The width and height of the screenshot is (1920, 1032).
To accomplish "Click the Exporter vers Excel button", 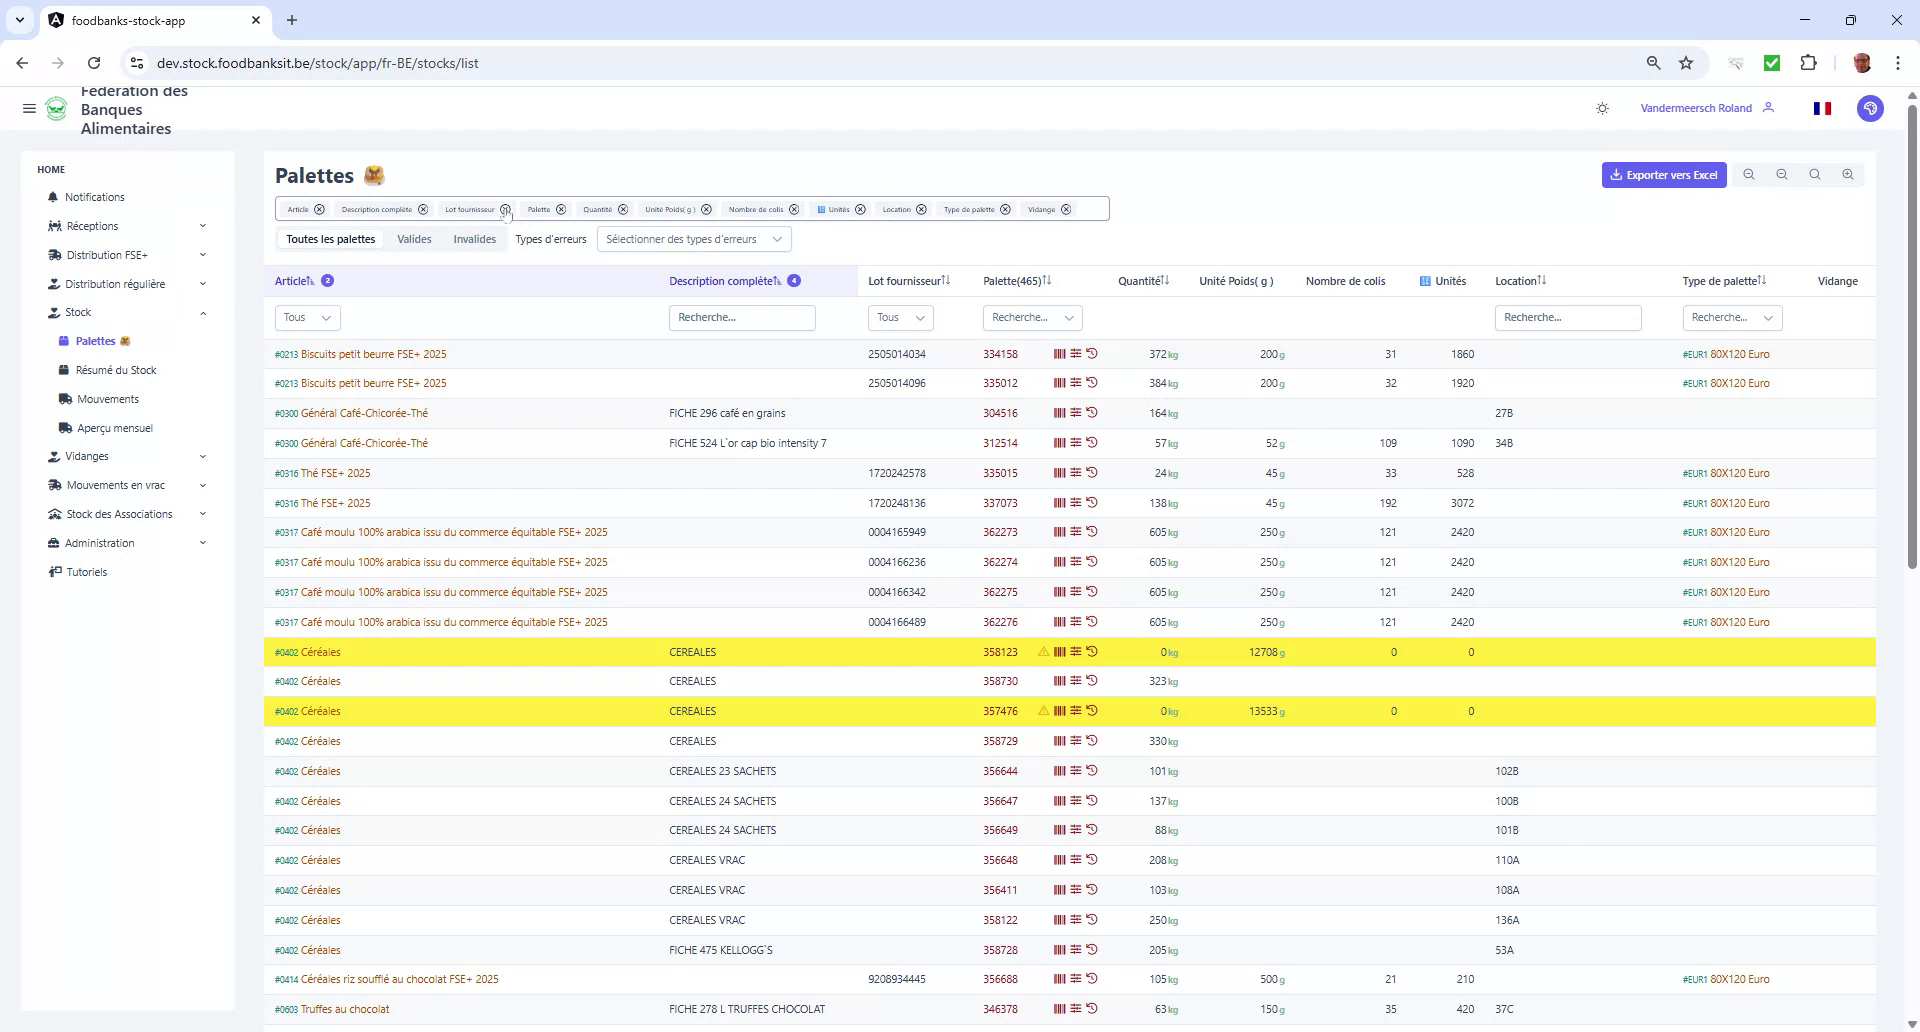I will 1663,174.
